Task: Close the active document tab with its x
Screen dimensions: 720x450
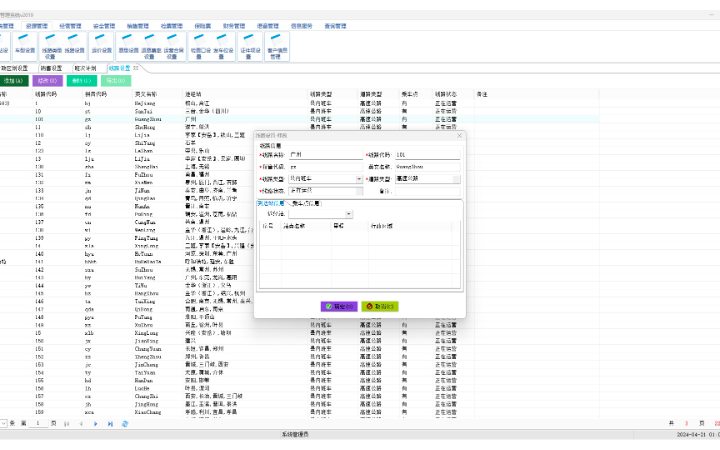Action: pos(136,68)
